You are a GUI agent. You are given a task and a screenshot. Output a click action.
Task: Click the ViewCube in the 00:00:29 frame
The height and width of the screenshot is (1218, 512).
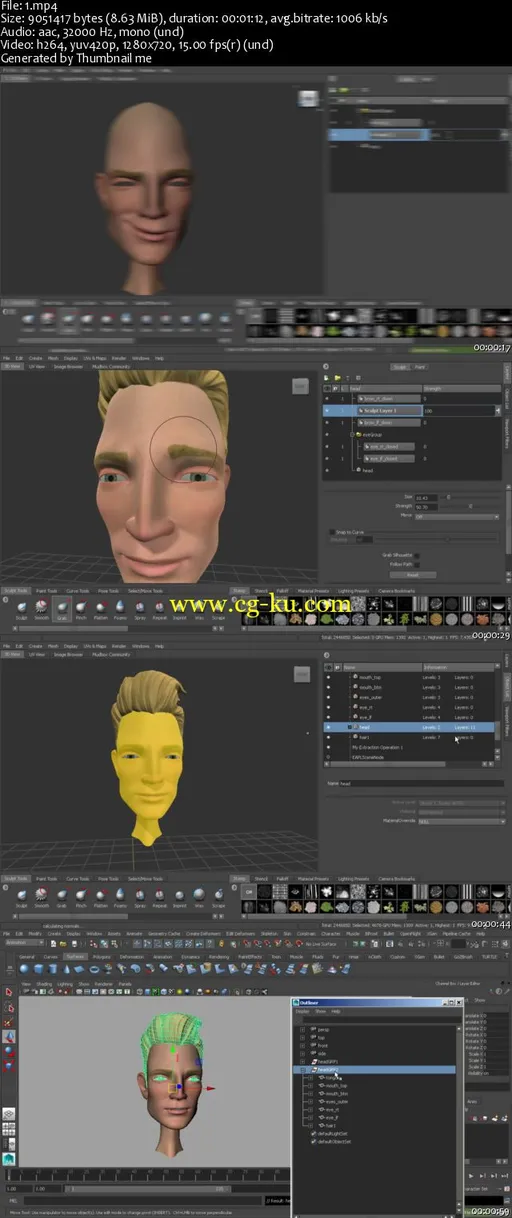(x=300, y=386)
